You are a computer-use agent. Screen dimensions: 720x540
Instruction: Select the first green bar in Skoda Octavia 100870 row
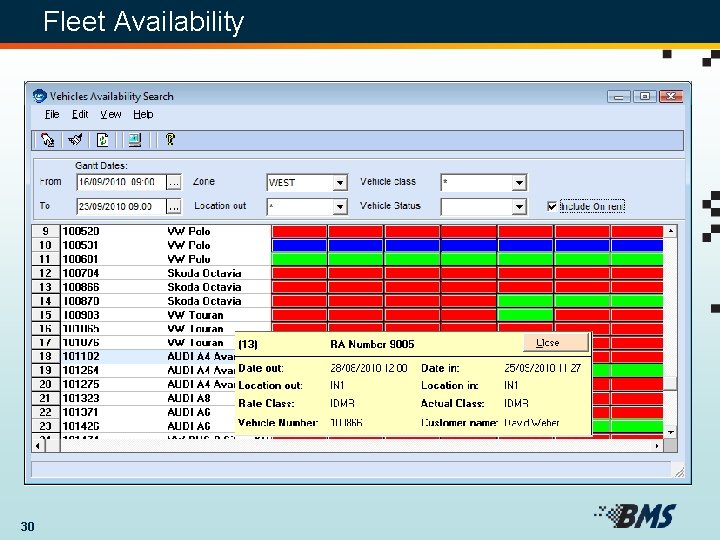(x=525, y=301)
